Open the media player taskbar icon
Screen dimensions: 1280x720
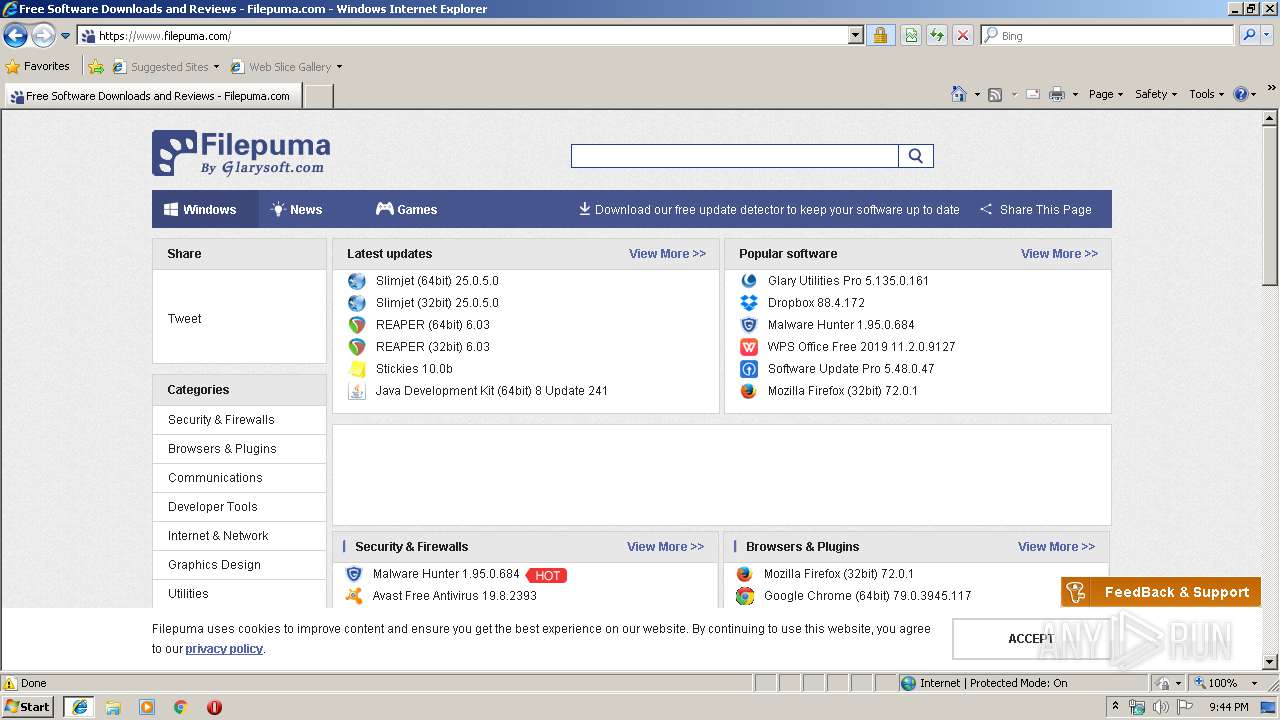click(x=147, y=707)
